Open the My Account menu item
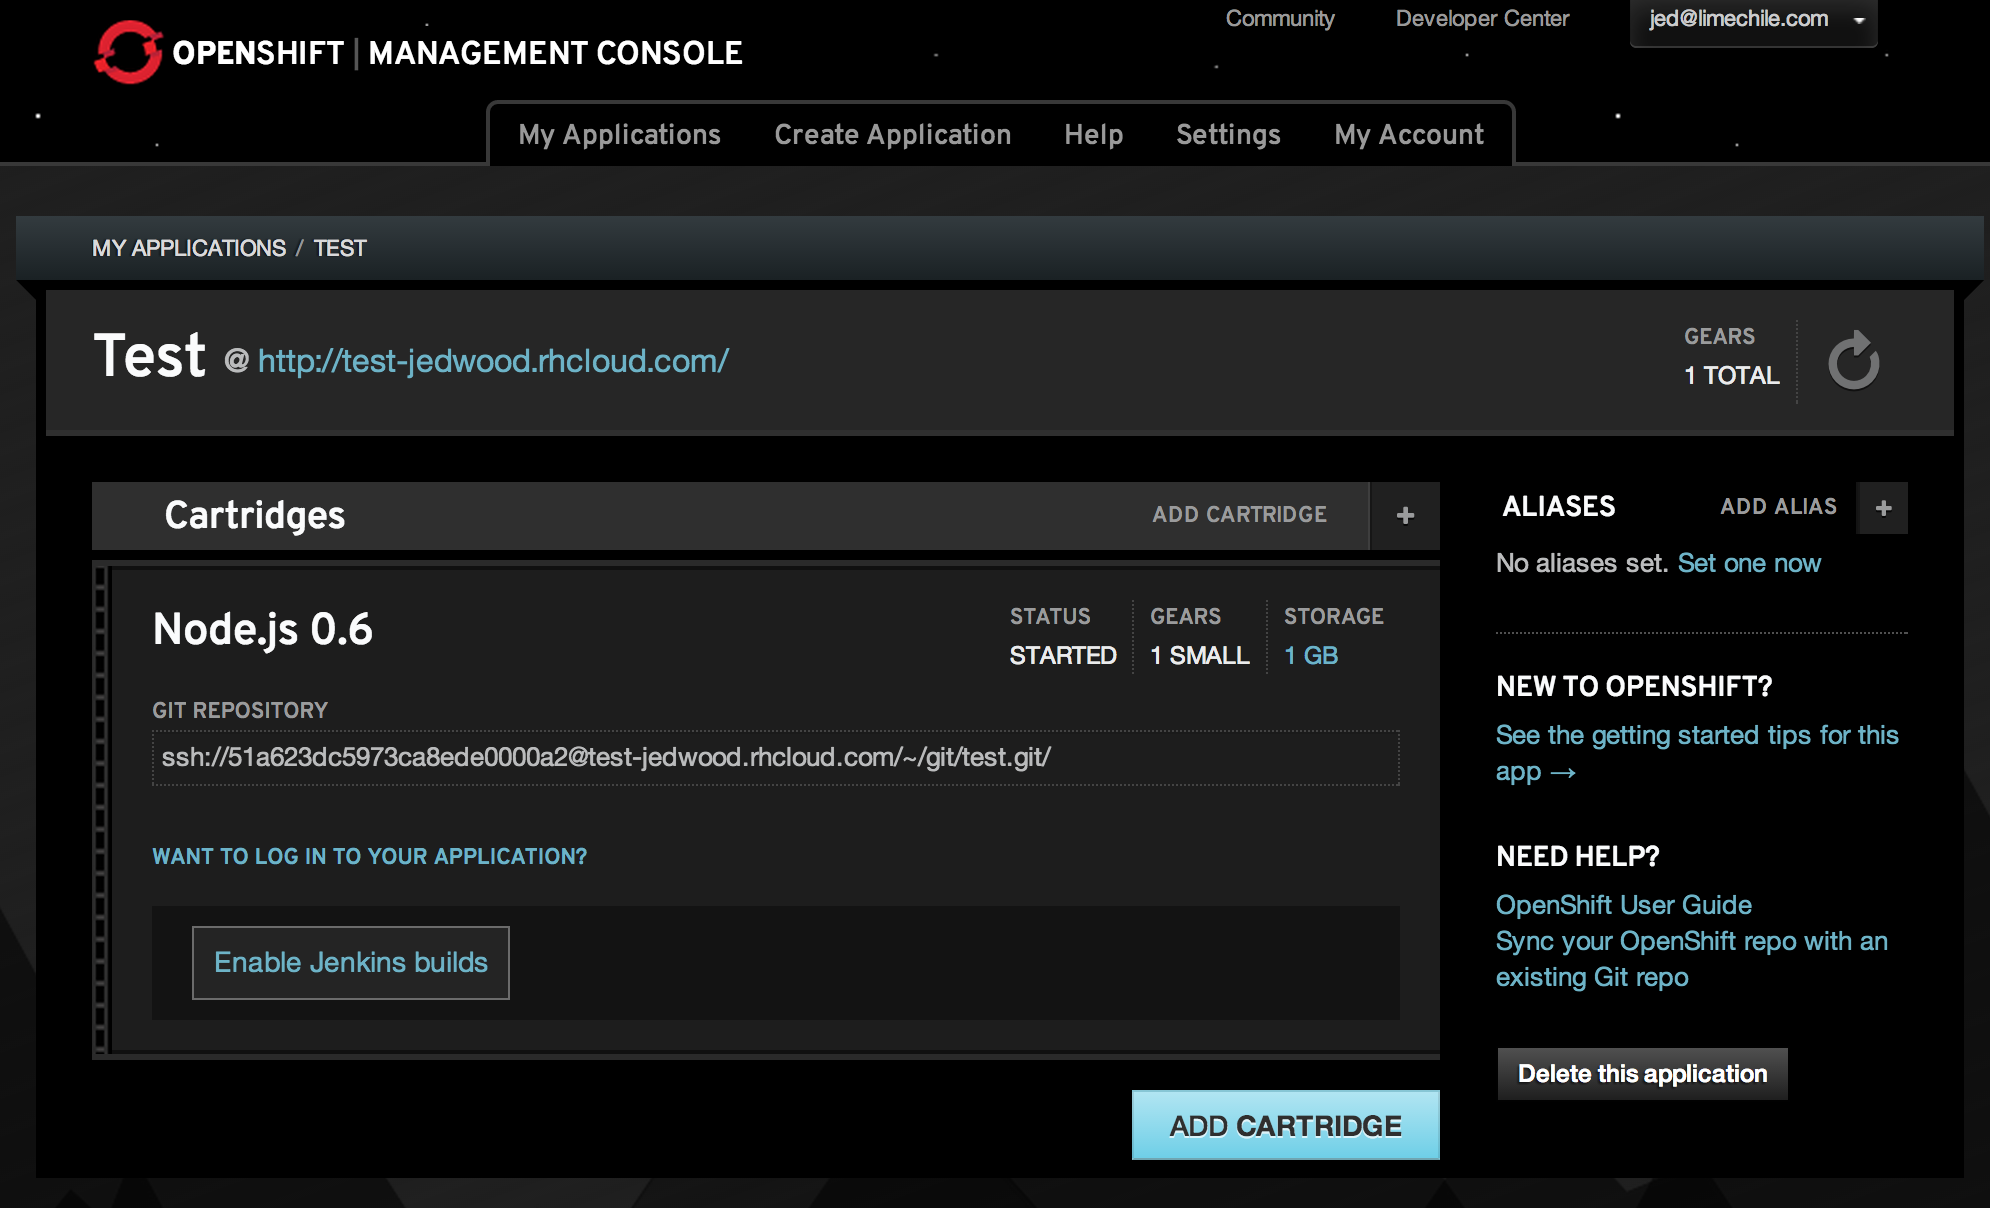Screen dimensions: 1990x1208 point(1409,134)
